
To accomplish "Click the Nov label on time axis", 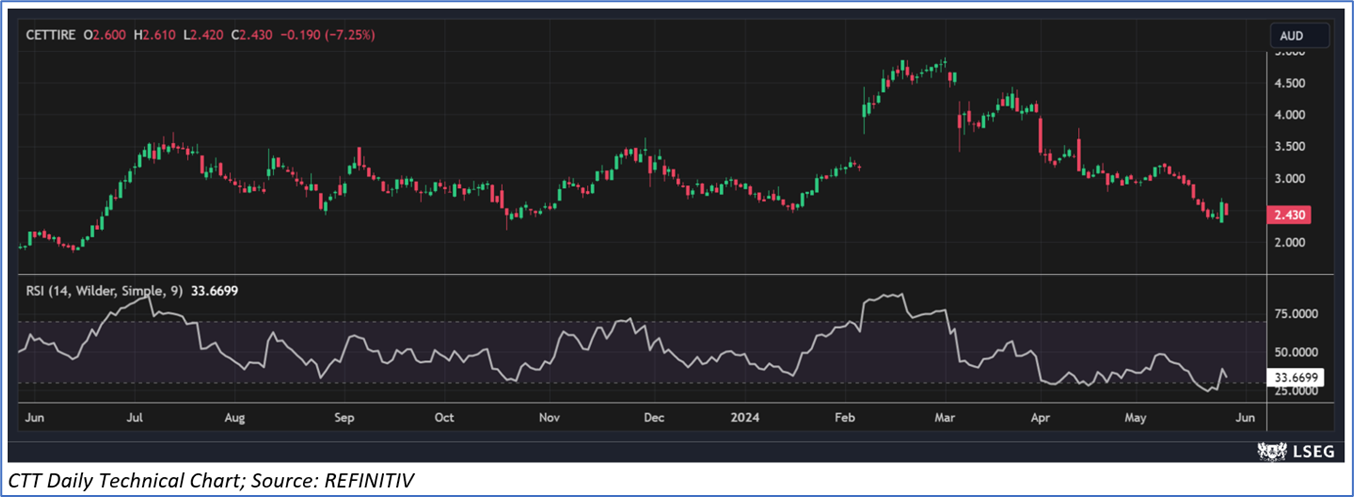I will tap(548, 417).
